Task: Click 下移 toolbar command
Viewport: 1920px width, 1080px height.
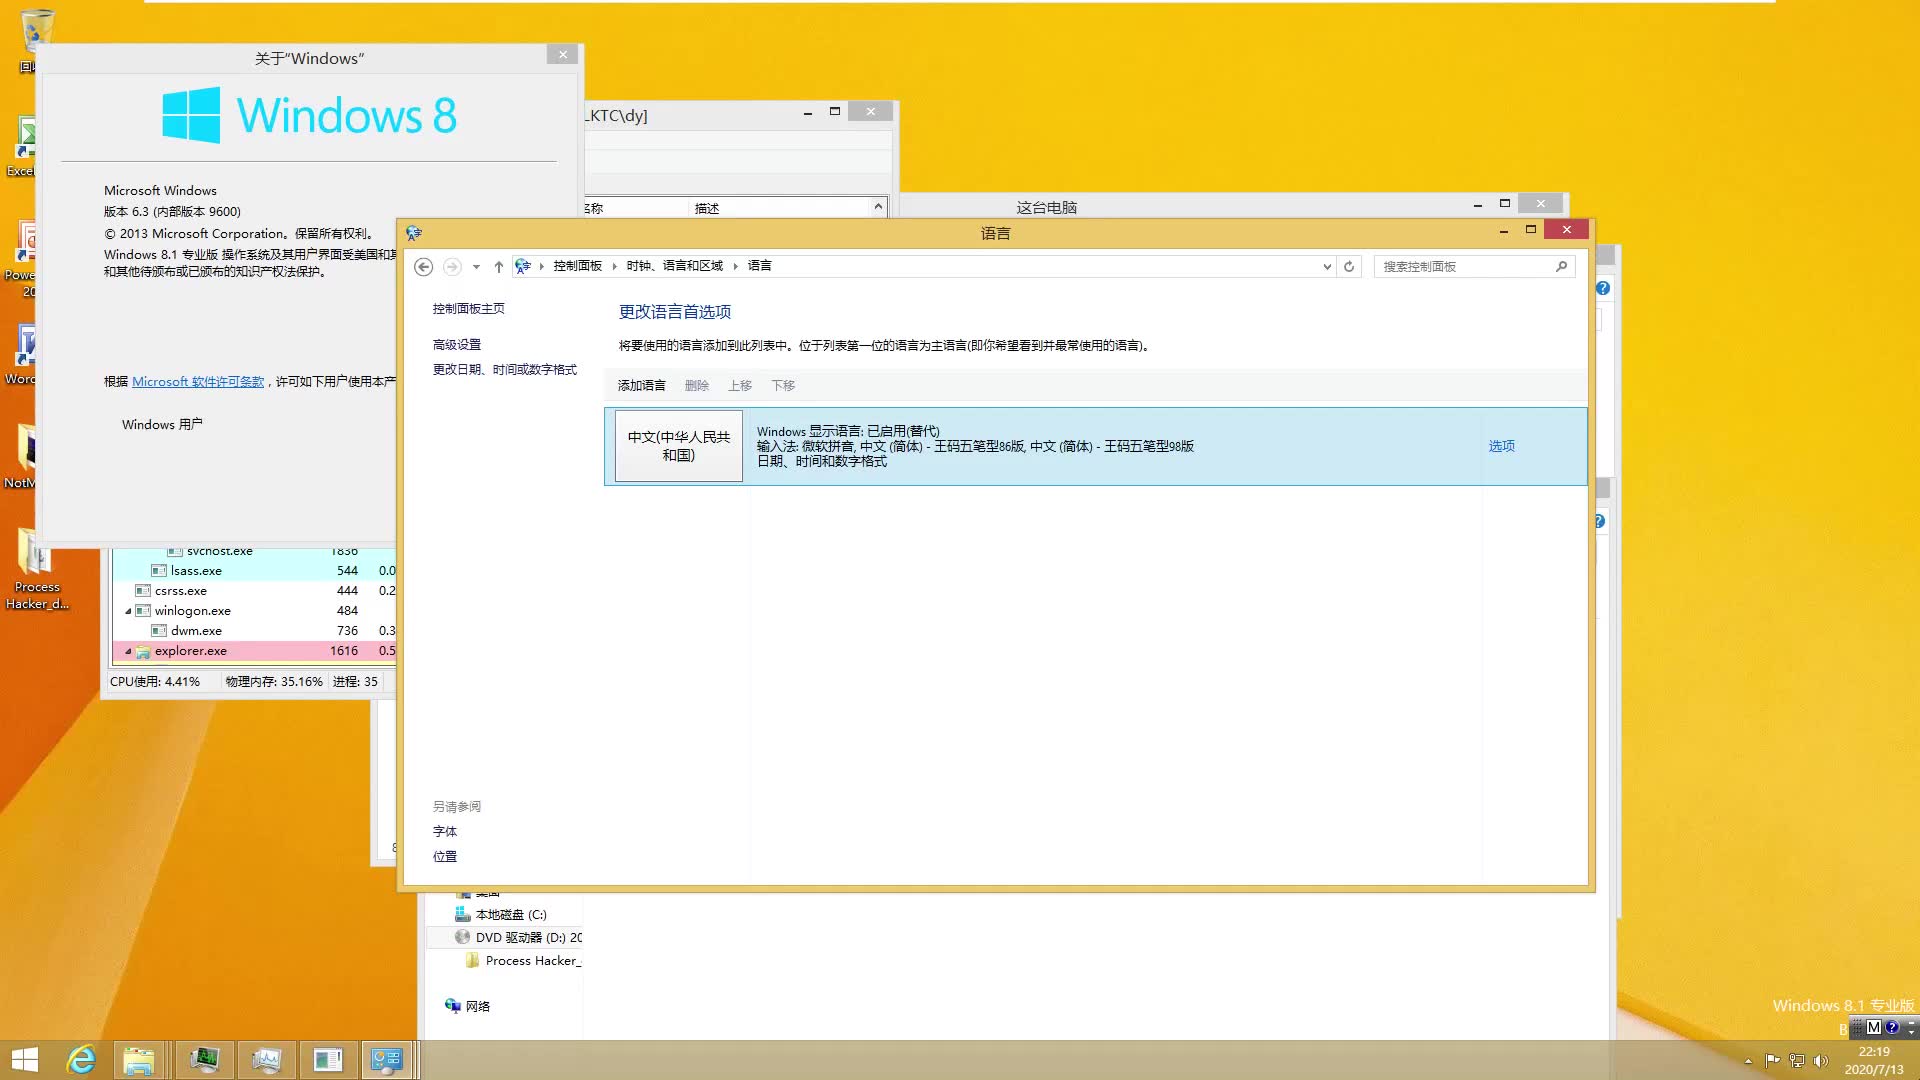Action: point(782,385)
